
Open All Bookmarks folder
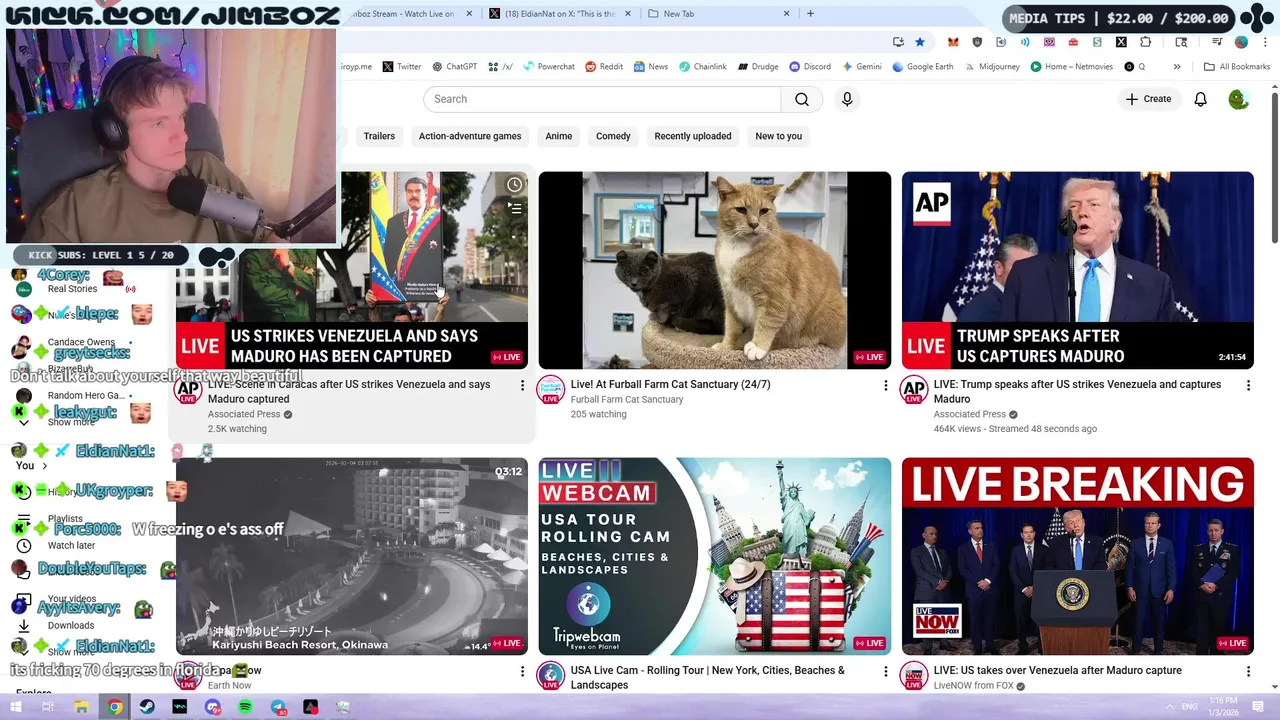pyautogui.click(x=1237, y=67)
